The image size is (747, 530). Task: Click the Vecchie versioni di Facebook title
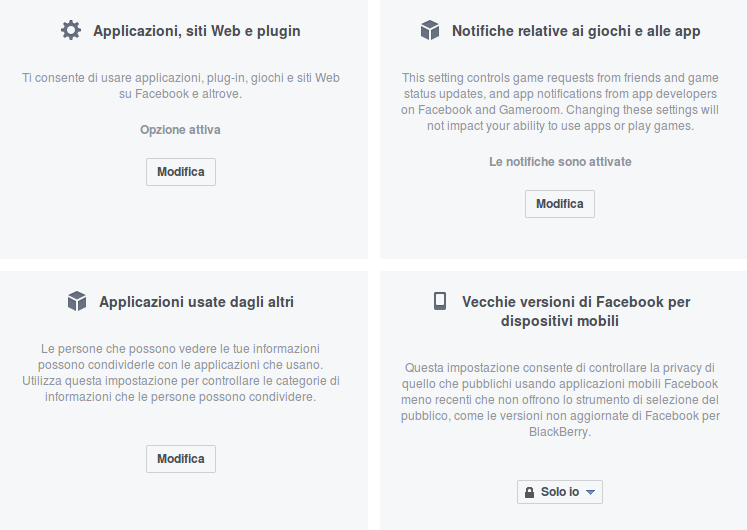click(x=576, y=311)
